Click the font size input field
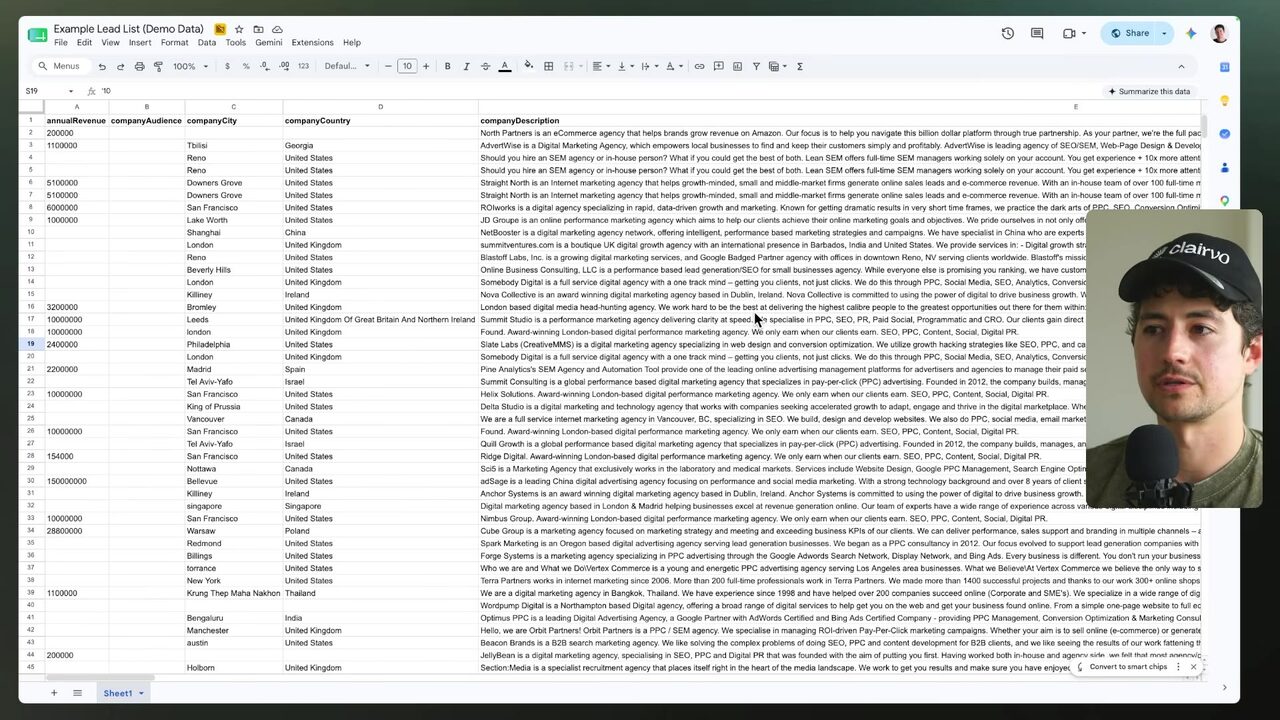The width and height of the screenshot is (1280, 720). point(407,66)
